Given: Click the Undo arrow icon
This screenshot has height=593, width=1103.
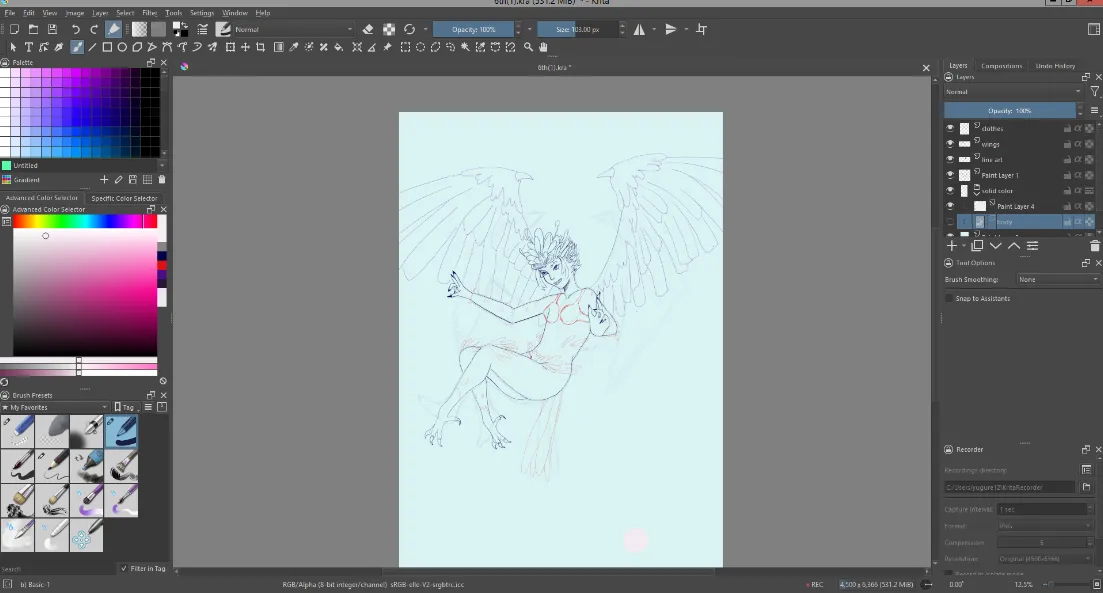Looking at the screenshot, I should [75, 29].
